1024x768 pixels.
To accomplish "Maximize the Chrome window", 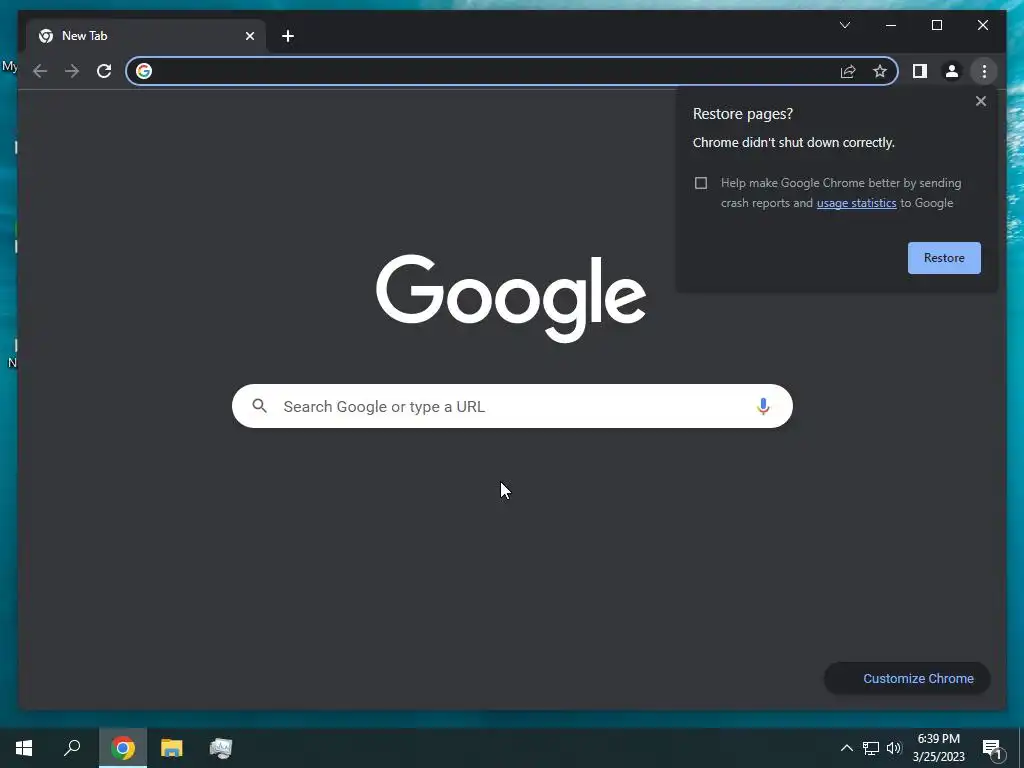I will tap(936, 25).
